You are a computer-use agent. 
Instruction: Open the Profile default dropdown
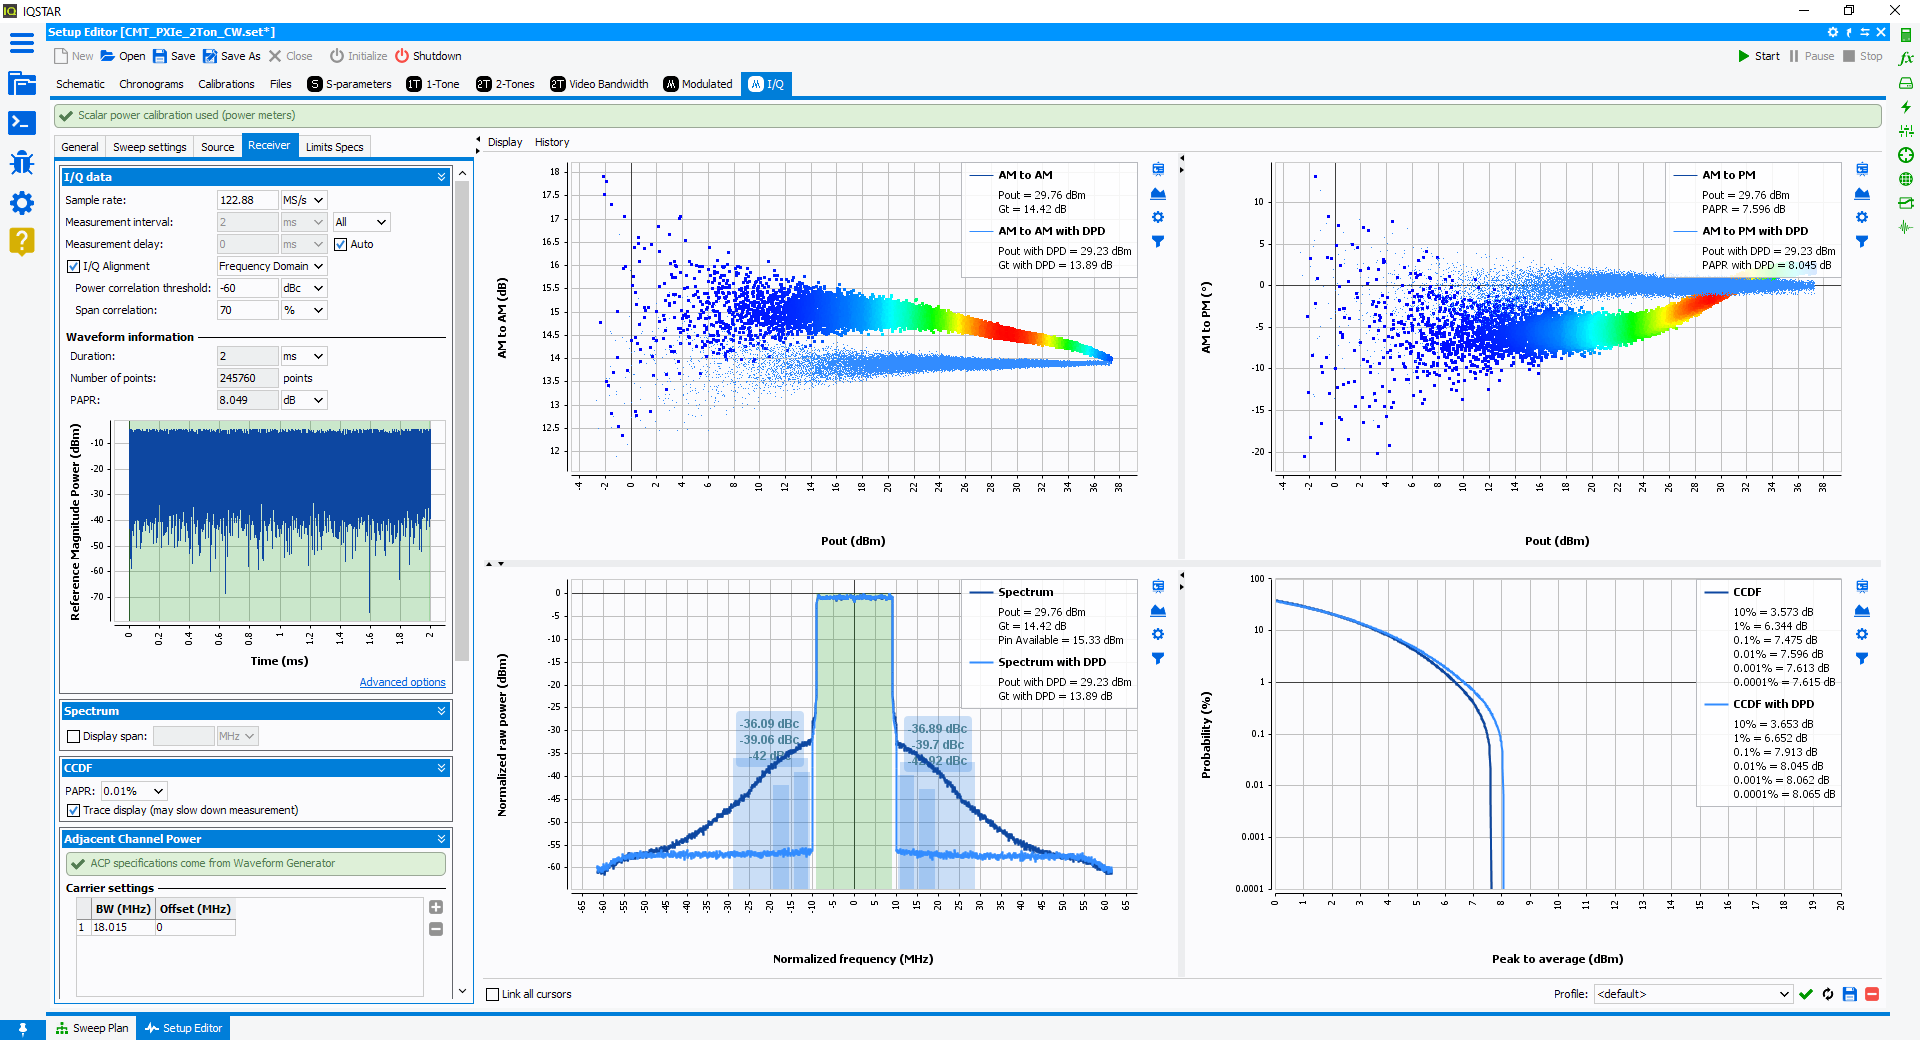pos(1692,994)
